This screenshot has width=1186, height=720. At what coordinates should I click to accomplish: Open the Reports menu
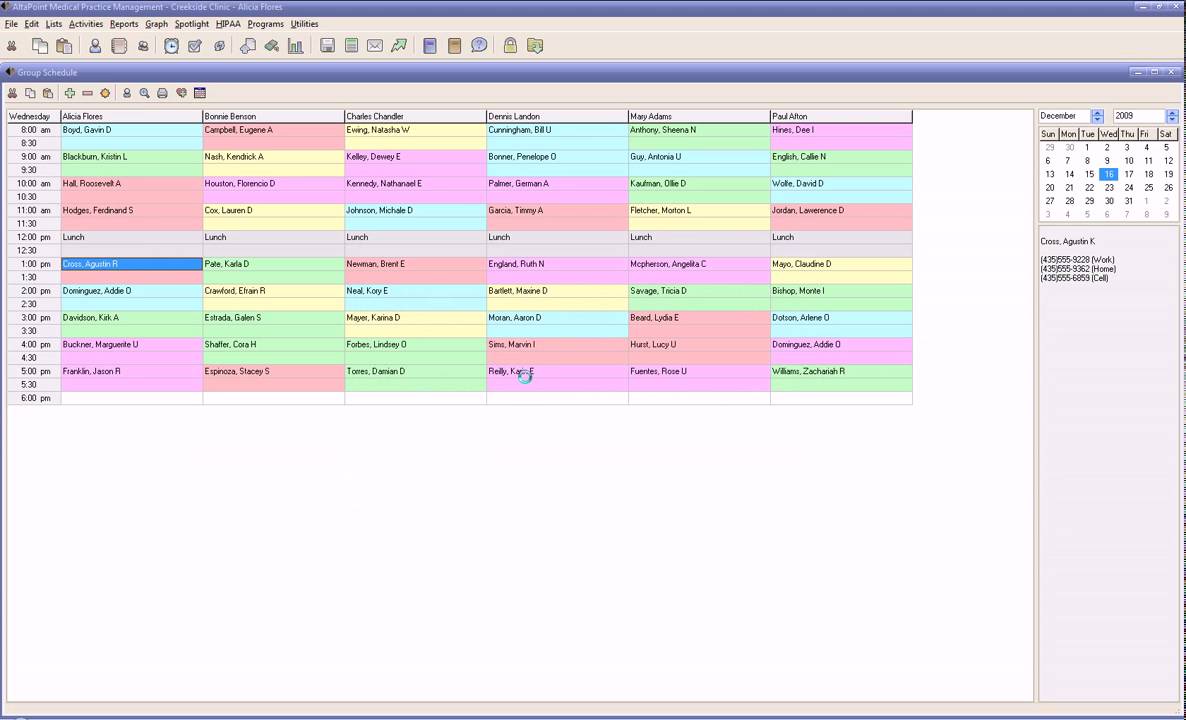point(124,24)
